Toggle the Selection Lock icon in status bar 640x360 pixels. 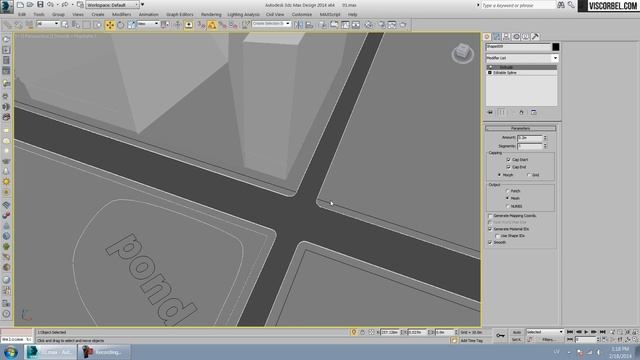362,332
